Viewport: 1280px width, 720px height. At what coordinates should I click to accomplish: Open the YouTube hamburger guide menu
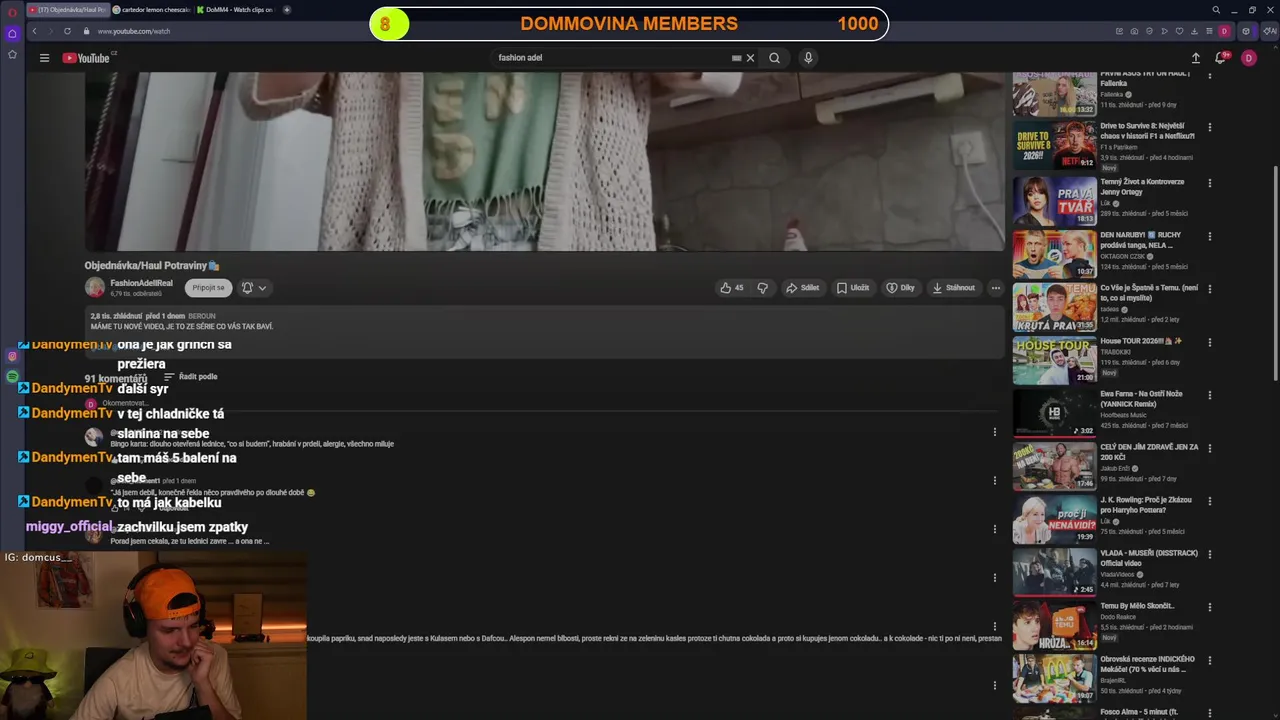[x=44, y=58]
